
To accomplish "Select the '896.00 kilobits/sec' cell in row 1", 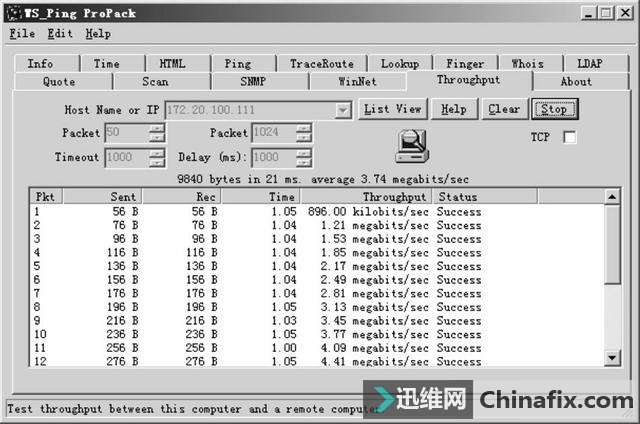I will coord(368,212).
